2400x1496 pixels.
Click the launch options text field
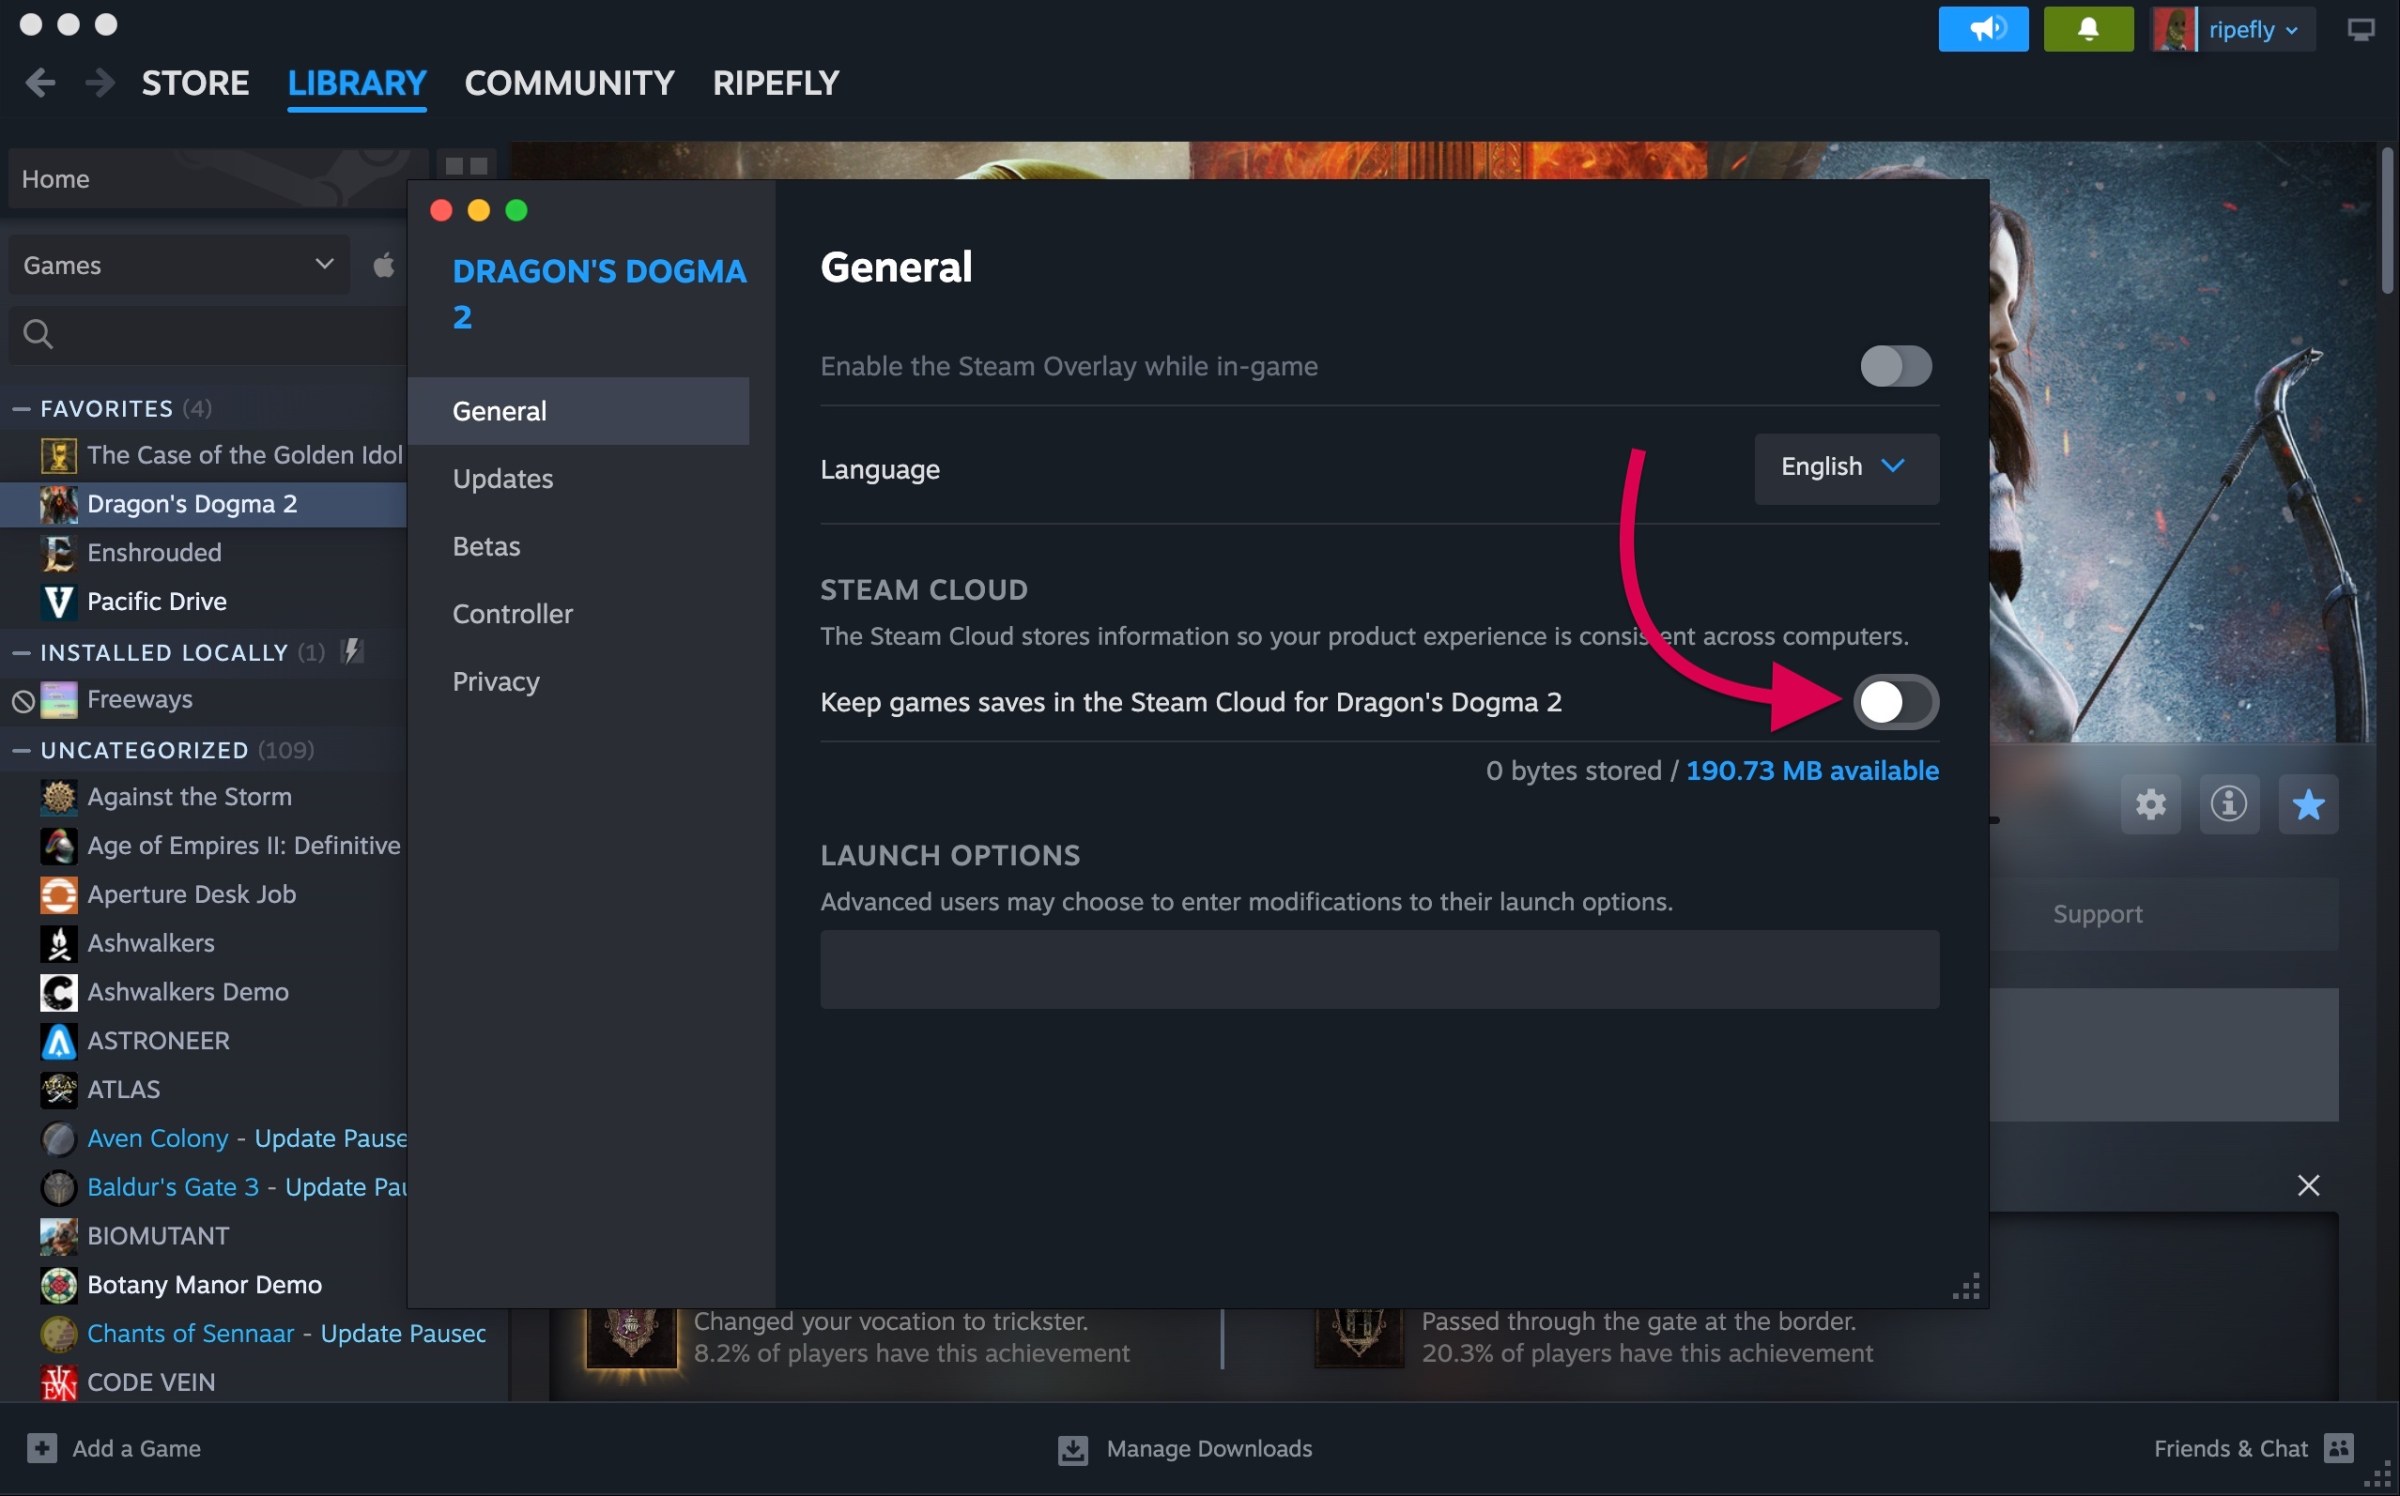(x=1379, y=969)
